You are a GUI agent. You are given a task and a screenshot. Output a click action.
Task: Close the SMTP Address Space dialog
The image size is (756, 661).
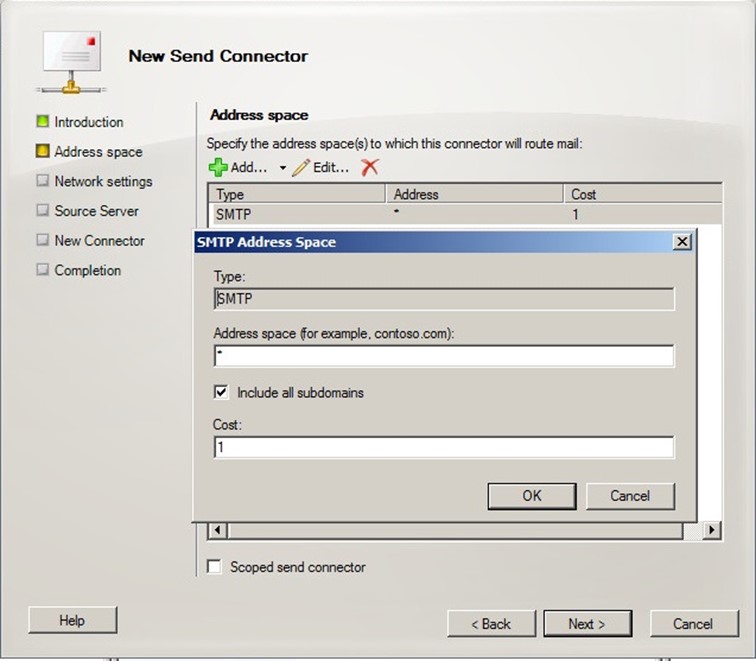(x=682, y=242)
